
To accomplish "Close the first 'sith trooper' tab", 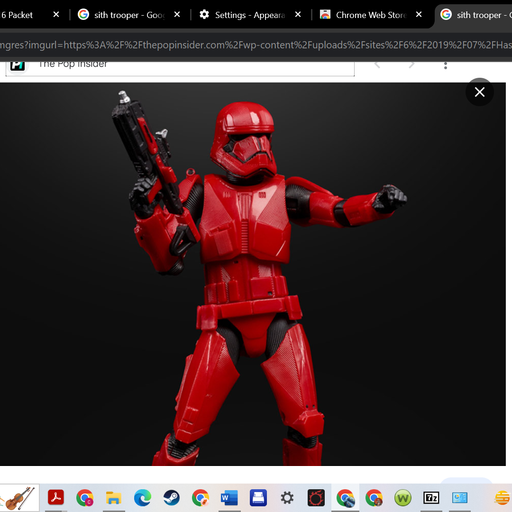I will (177, 15).
